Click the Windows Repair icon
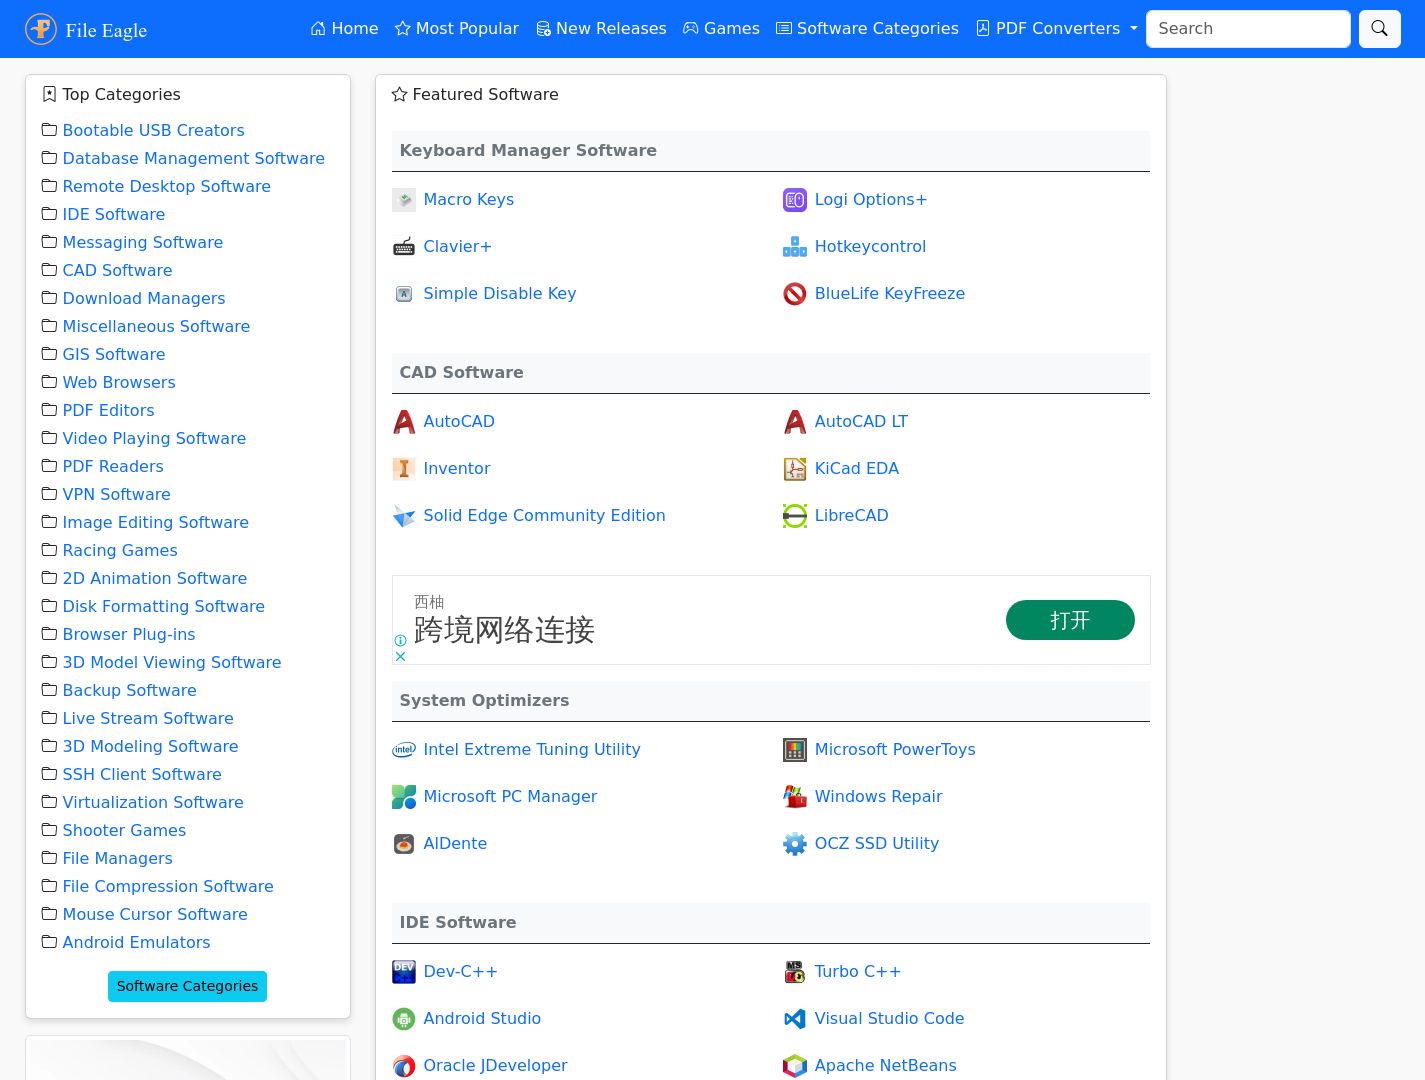The width and height of the screenshot is (1425, 1080). point(795,797)
